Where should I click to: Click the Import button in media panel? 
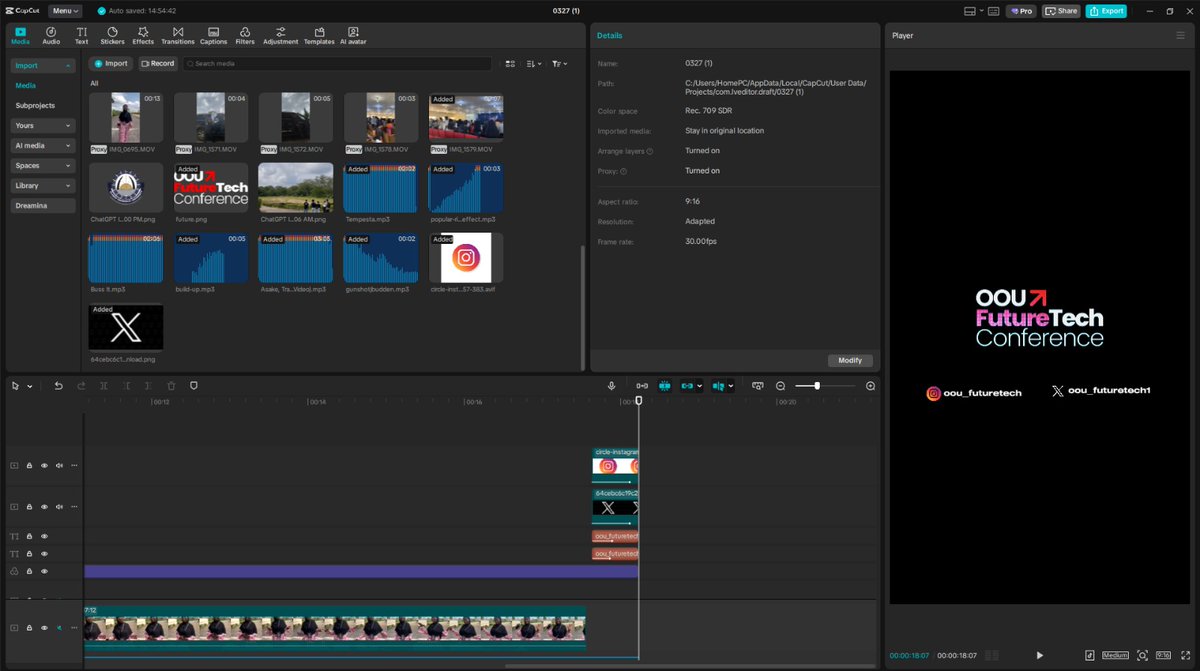click(x=111, y=63)
